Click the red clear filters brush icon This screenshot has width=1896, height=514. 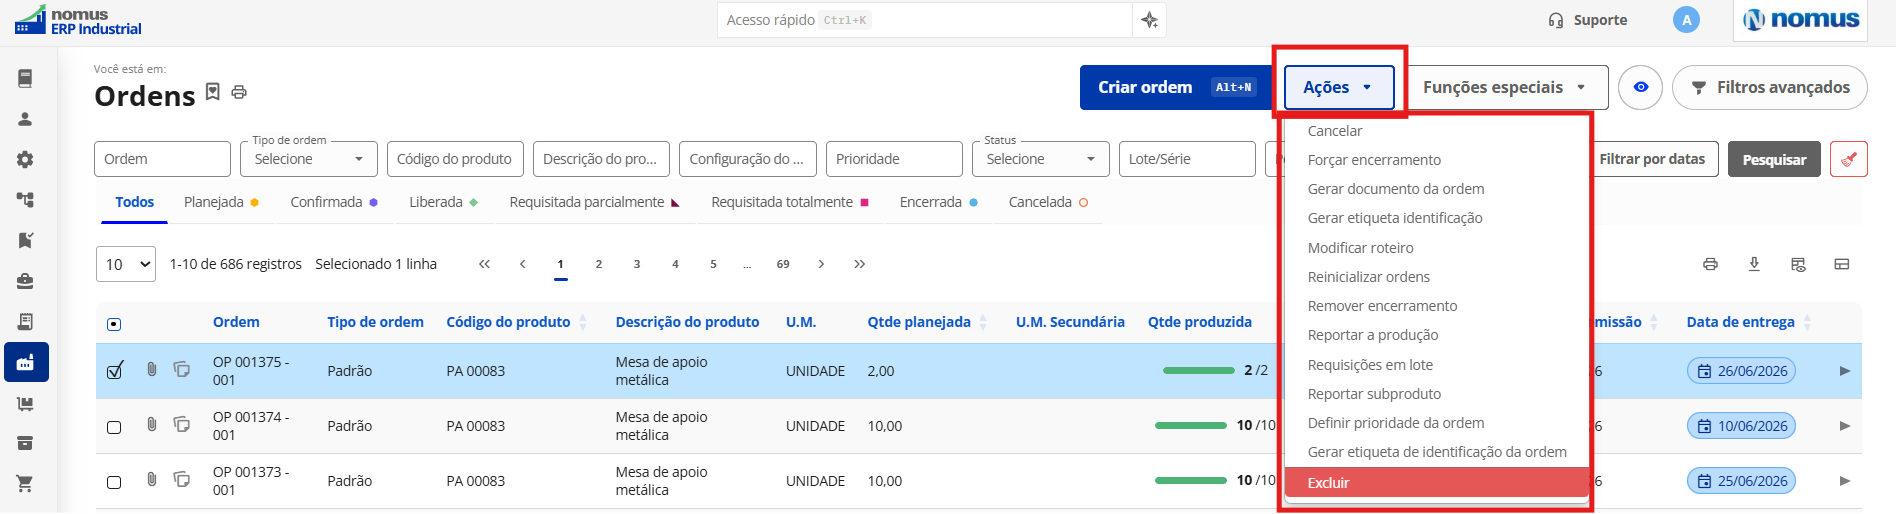(1848, 159)
